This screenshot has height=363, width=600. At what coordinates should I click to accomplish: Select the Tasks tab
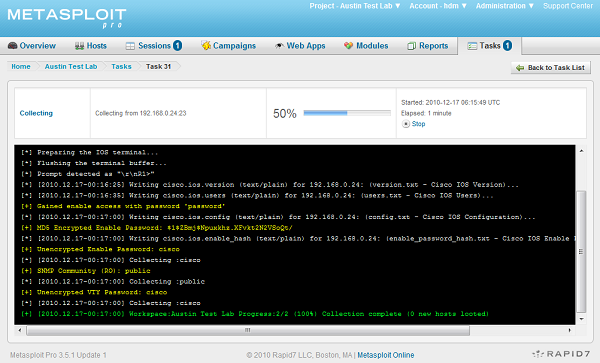pyautogui.click(x=490, y=46)
